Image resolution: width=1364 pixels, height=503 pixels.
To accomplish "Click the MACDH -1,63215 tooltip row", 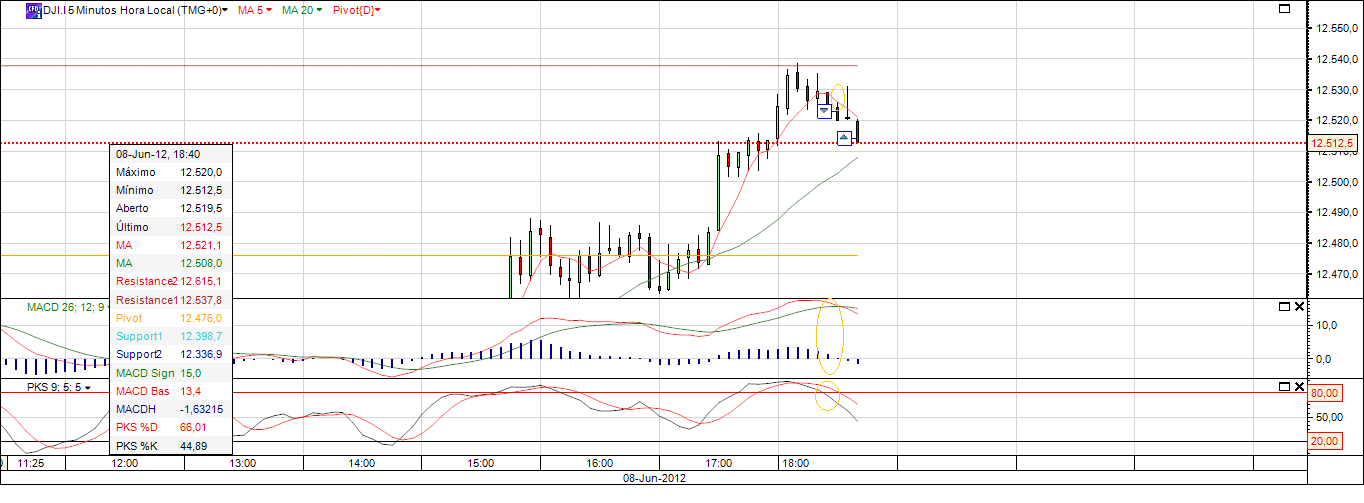I will (x=171, y=409).
